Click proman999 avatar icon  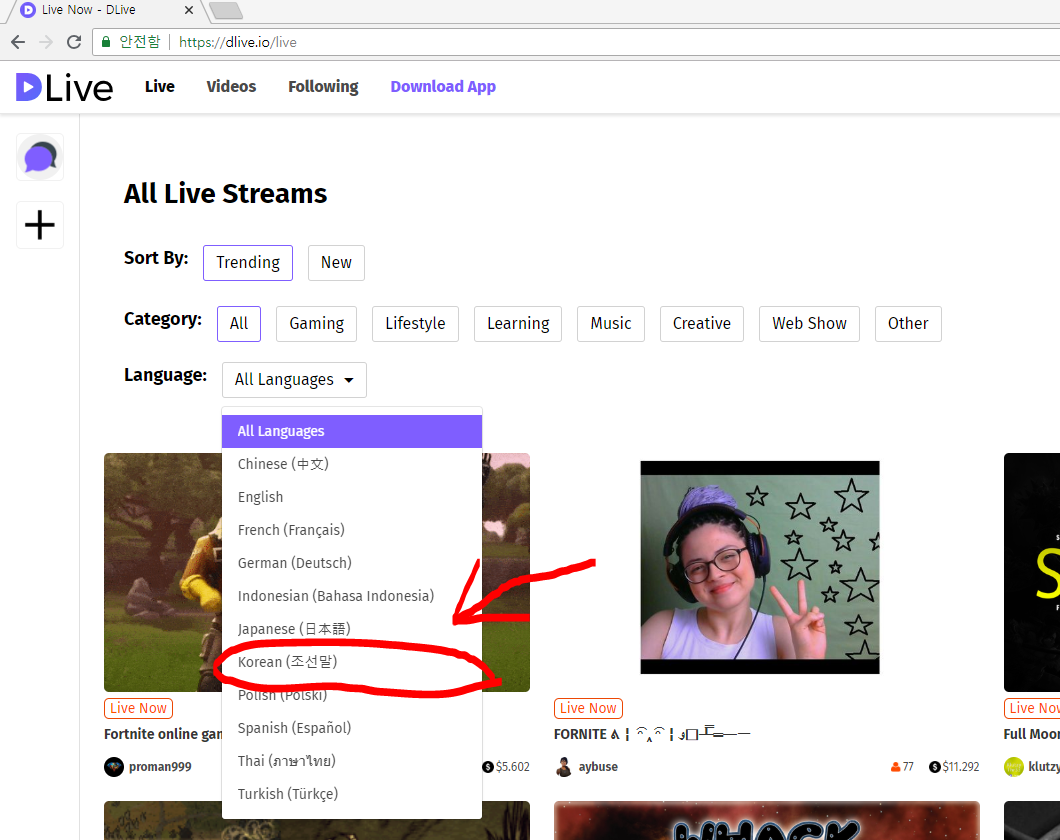click(x=114, y=767)
